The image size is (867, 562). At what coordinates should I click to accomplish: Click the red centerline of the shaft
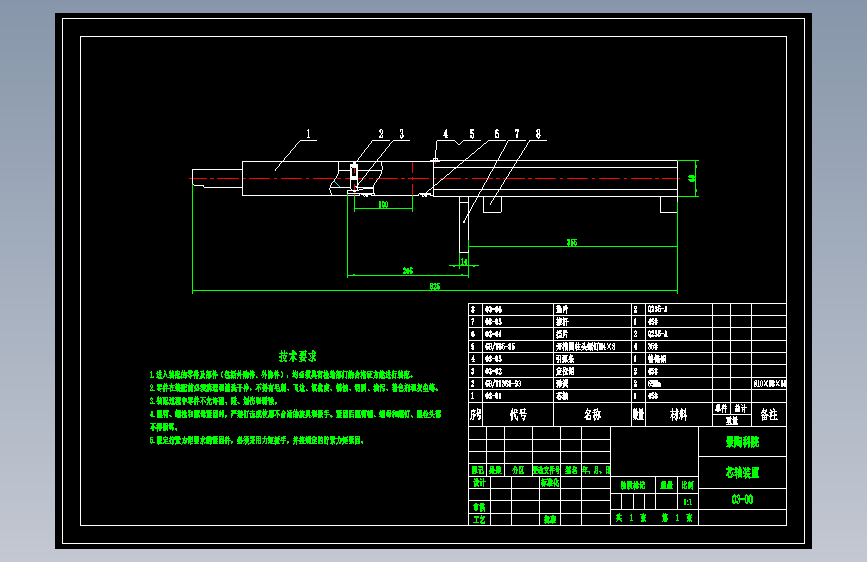(435, 178)
